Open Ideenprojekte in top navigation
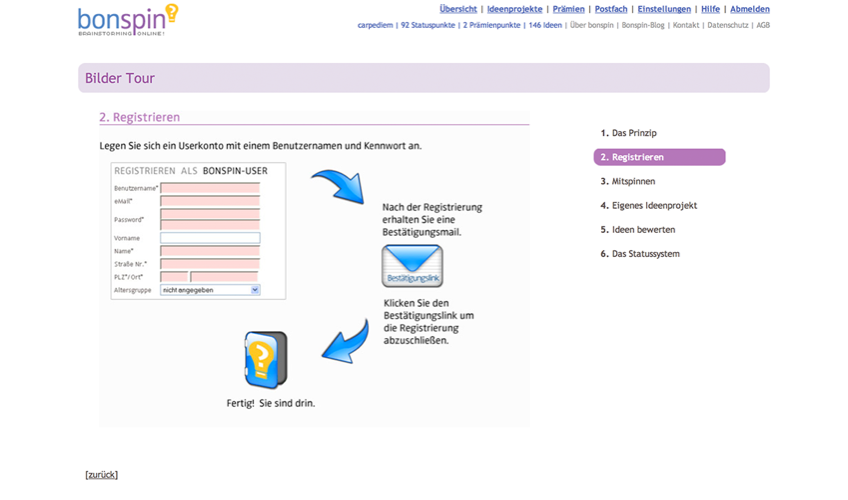The height and width of the screenshot is (500, 848). 514,9
